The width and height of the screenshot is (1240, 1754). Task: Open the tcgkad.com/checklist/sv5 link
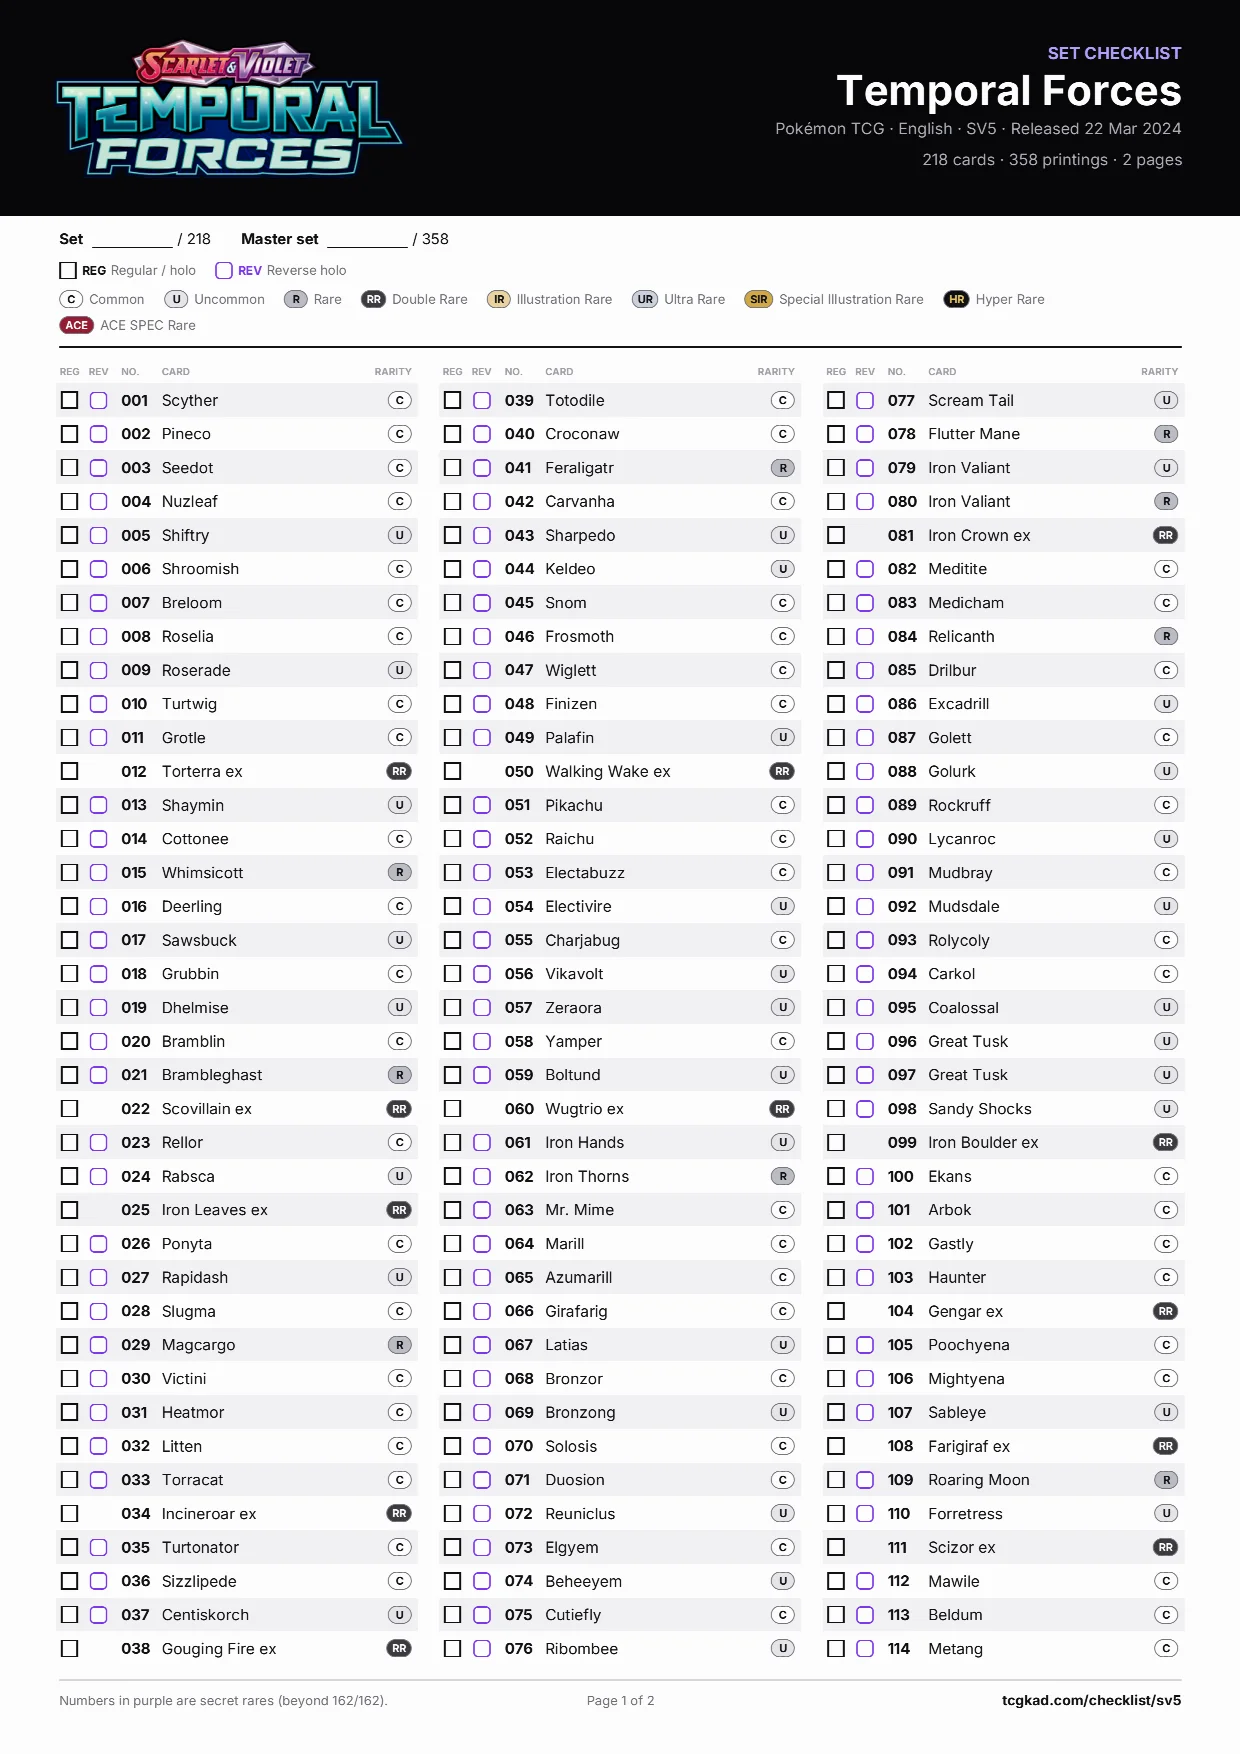point(1091,1700)
